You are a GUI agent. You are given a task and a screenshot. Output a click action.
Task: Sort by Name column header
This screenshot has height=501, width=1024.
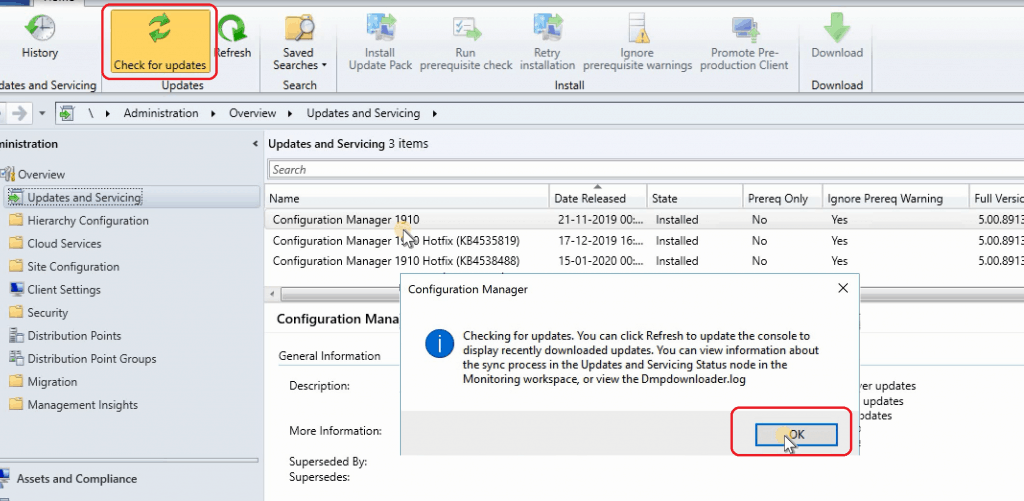pyautogui.click(x=408, y=199)
